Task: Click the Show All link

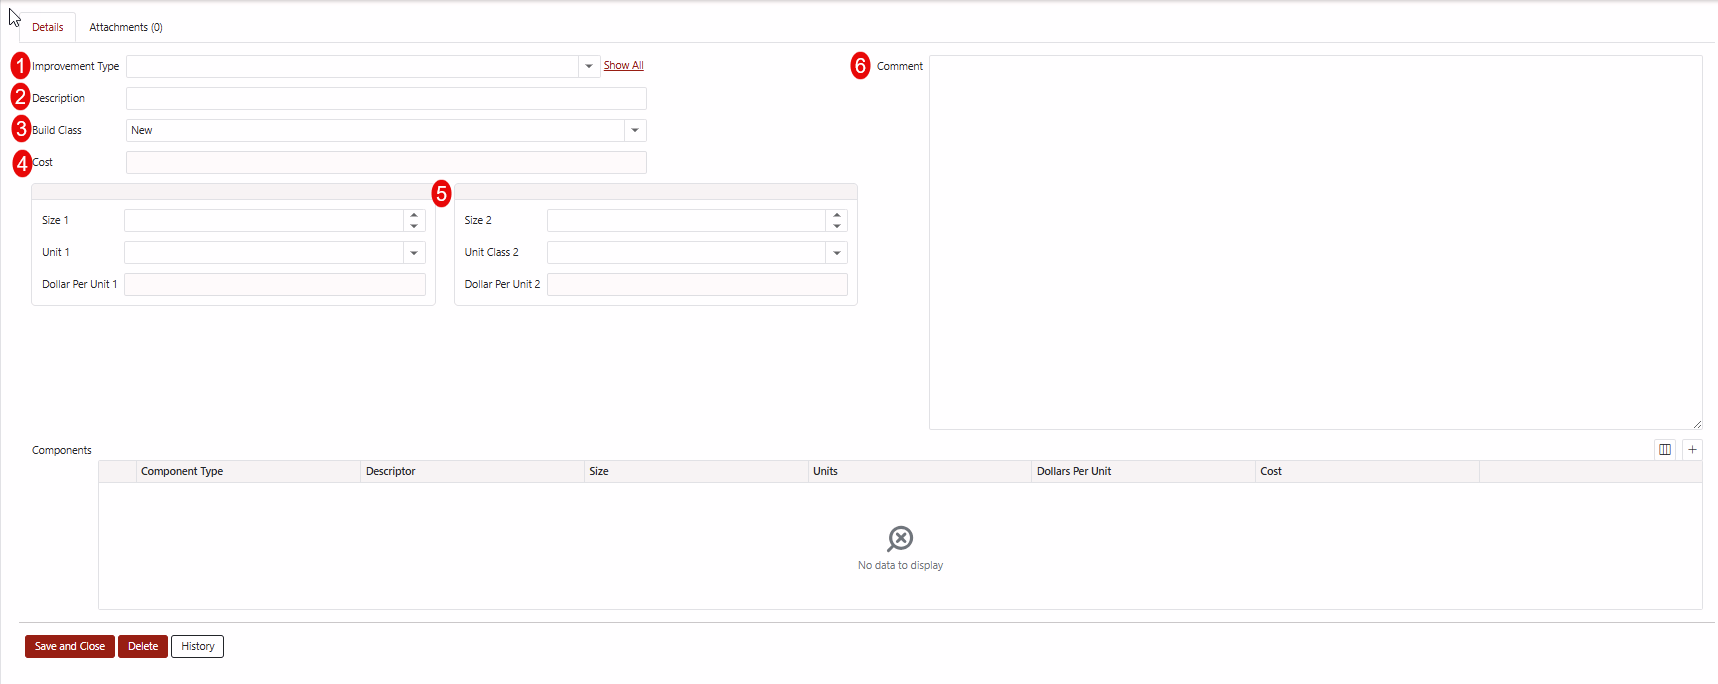Action: [623, 66]
